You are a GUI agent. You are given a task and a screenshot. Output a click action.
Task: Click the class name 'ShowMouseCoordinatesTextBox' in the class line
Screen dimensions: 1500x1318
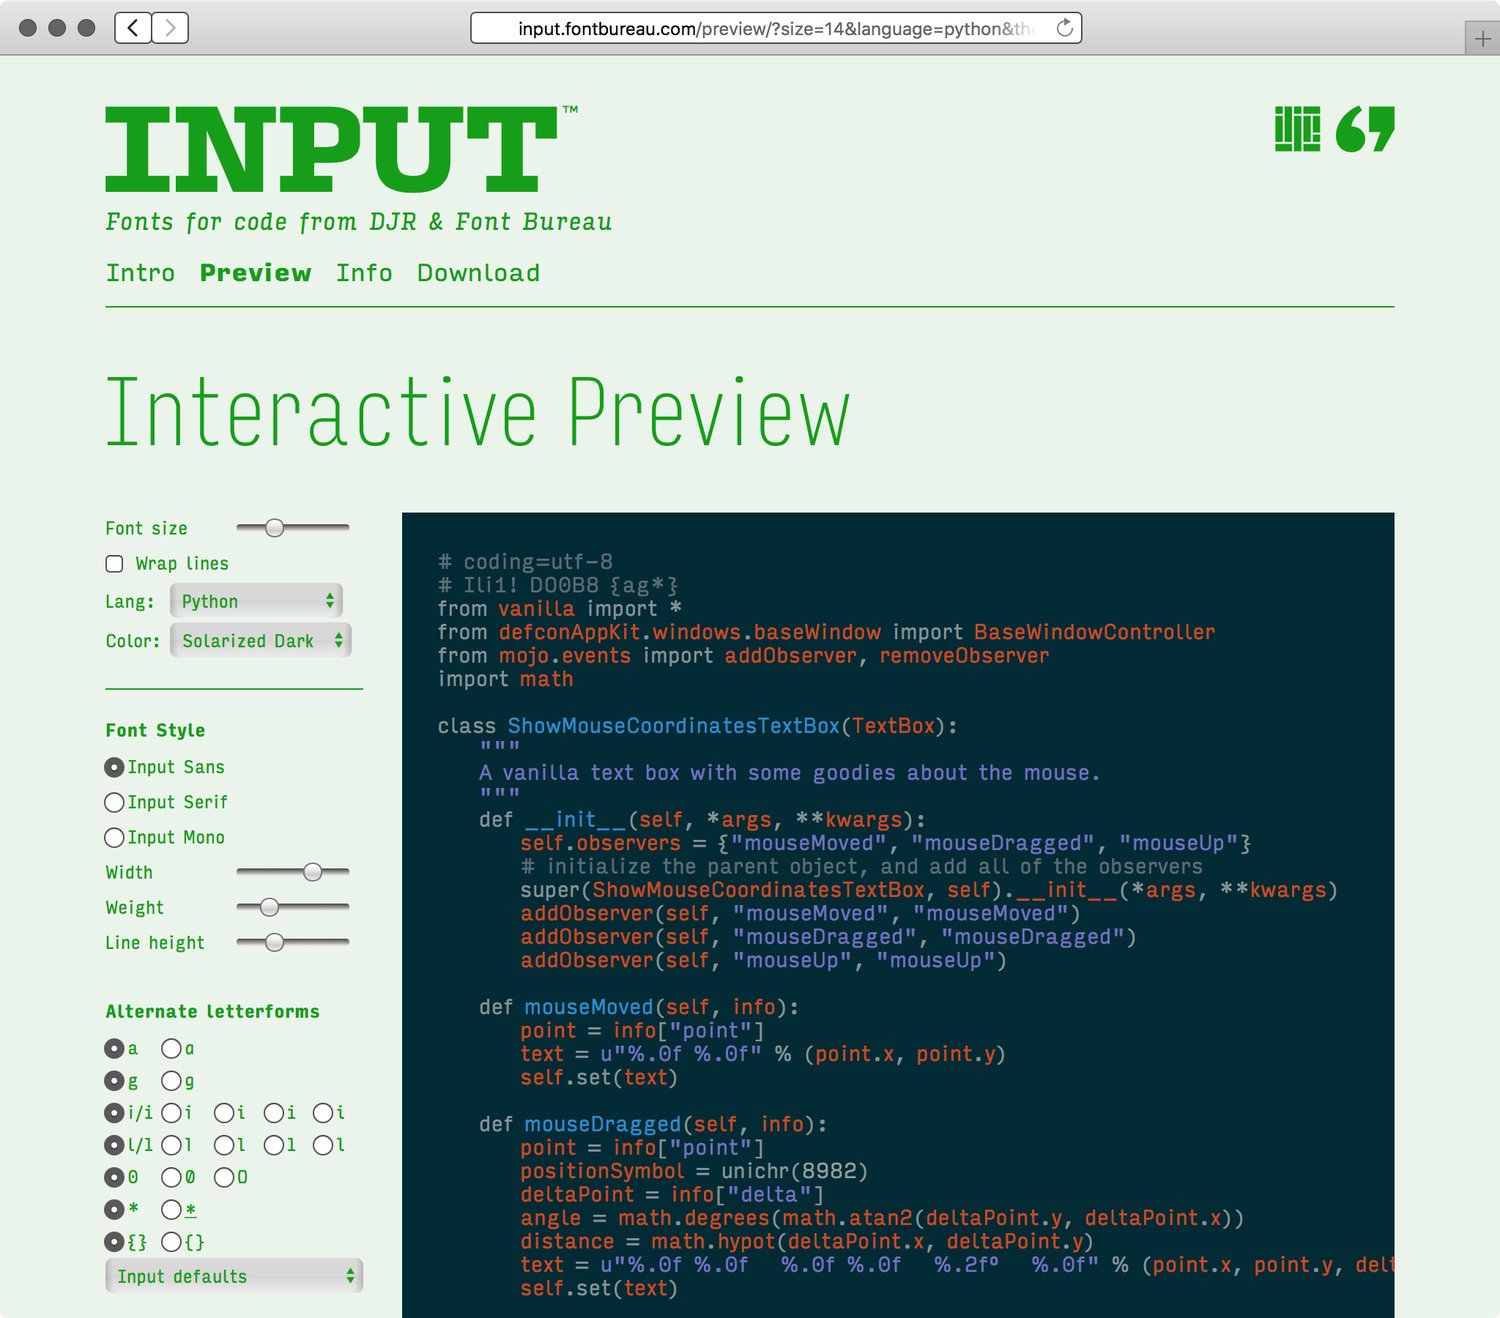pyautogui.click(x=673, y=726)
